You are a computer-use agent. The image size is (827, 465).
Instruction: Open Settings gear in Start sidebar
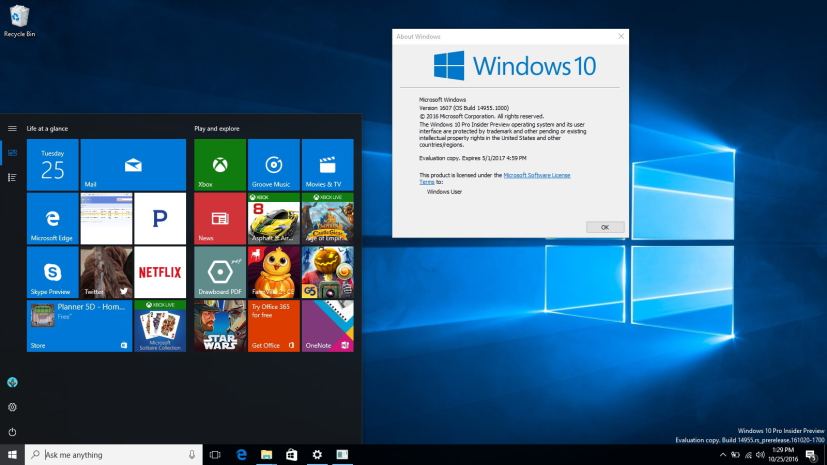click(12, 407)
